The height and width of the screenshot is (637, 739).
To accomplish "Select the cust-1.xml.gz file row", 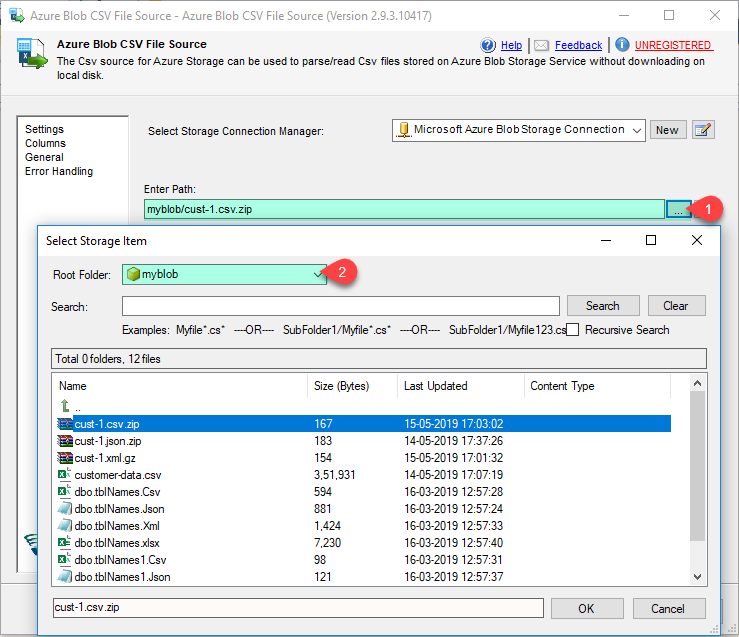I will tap(364, 458).
